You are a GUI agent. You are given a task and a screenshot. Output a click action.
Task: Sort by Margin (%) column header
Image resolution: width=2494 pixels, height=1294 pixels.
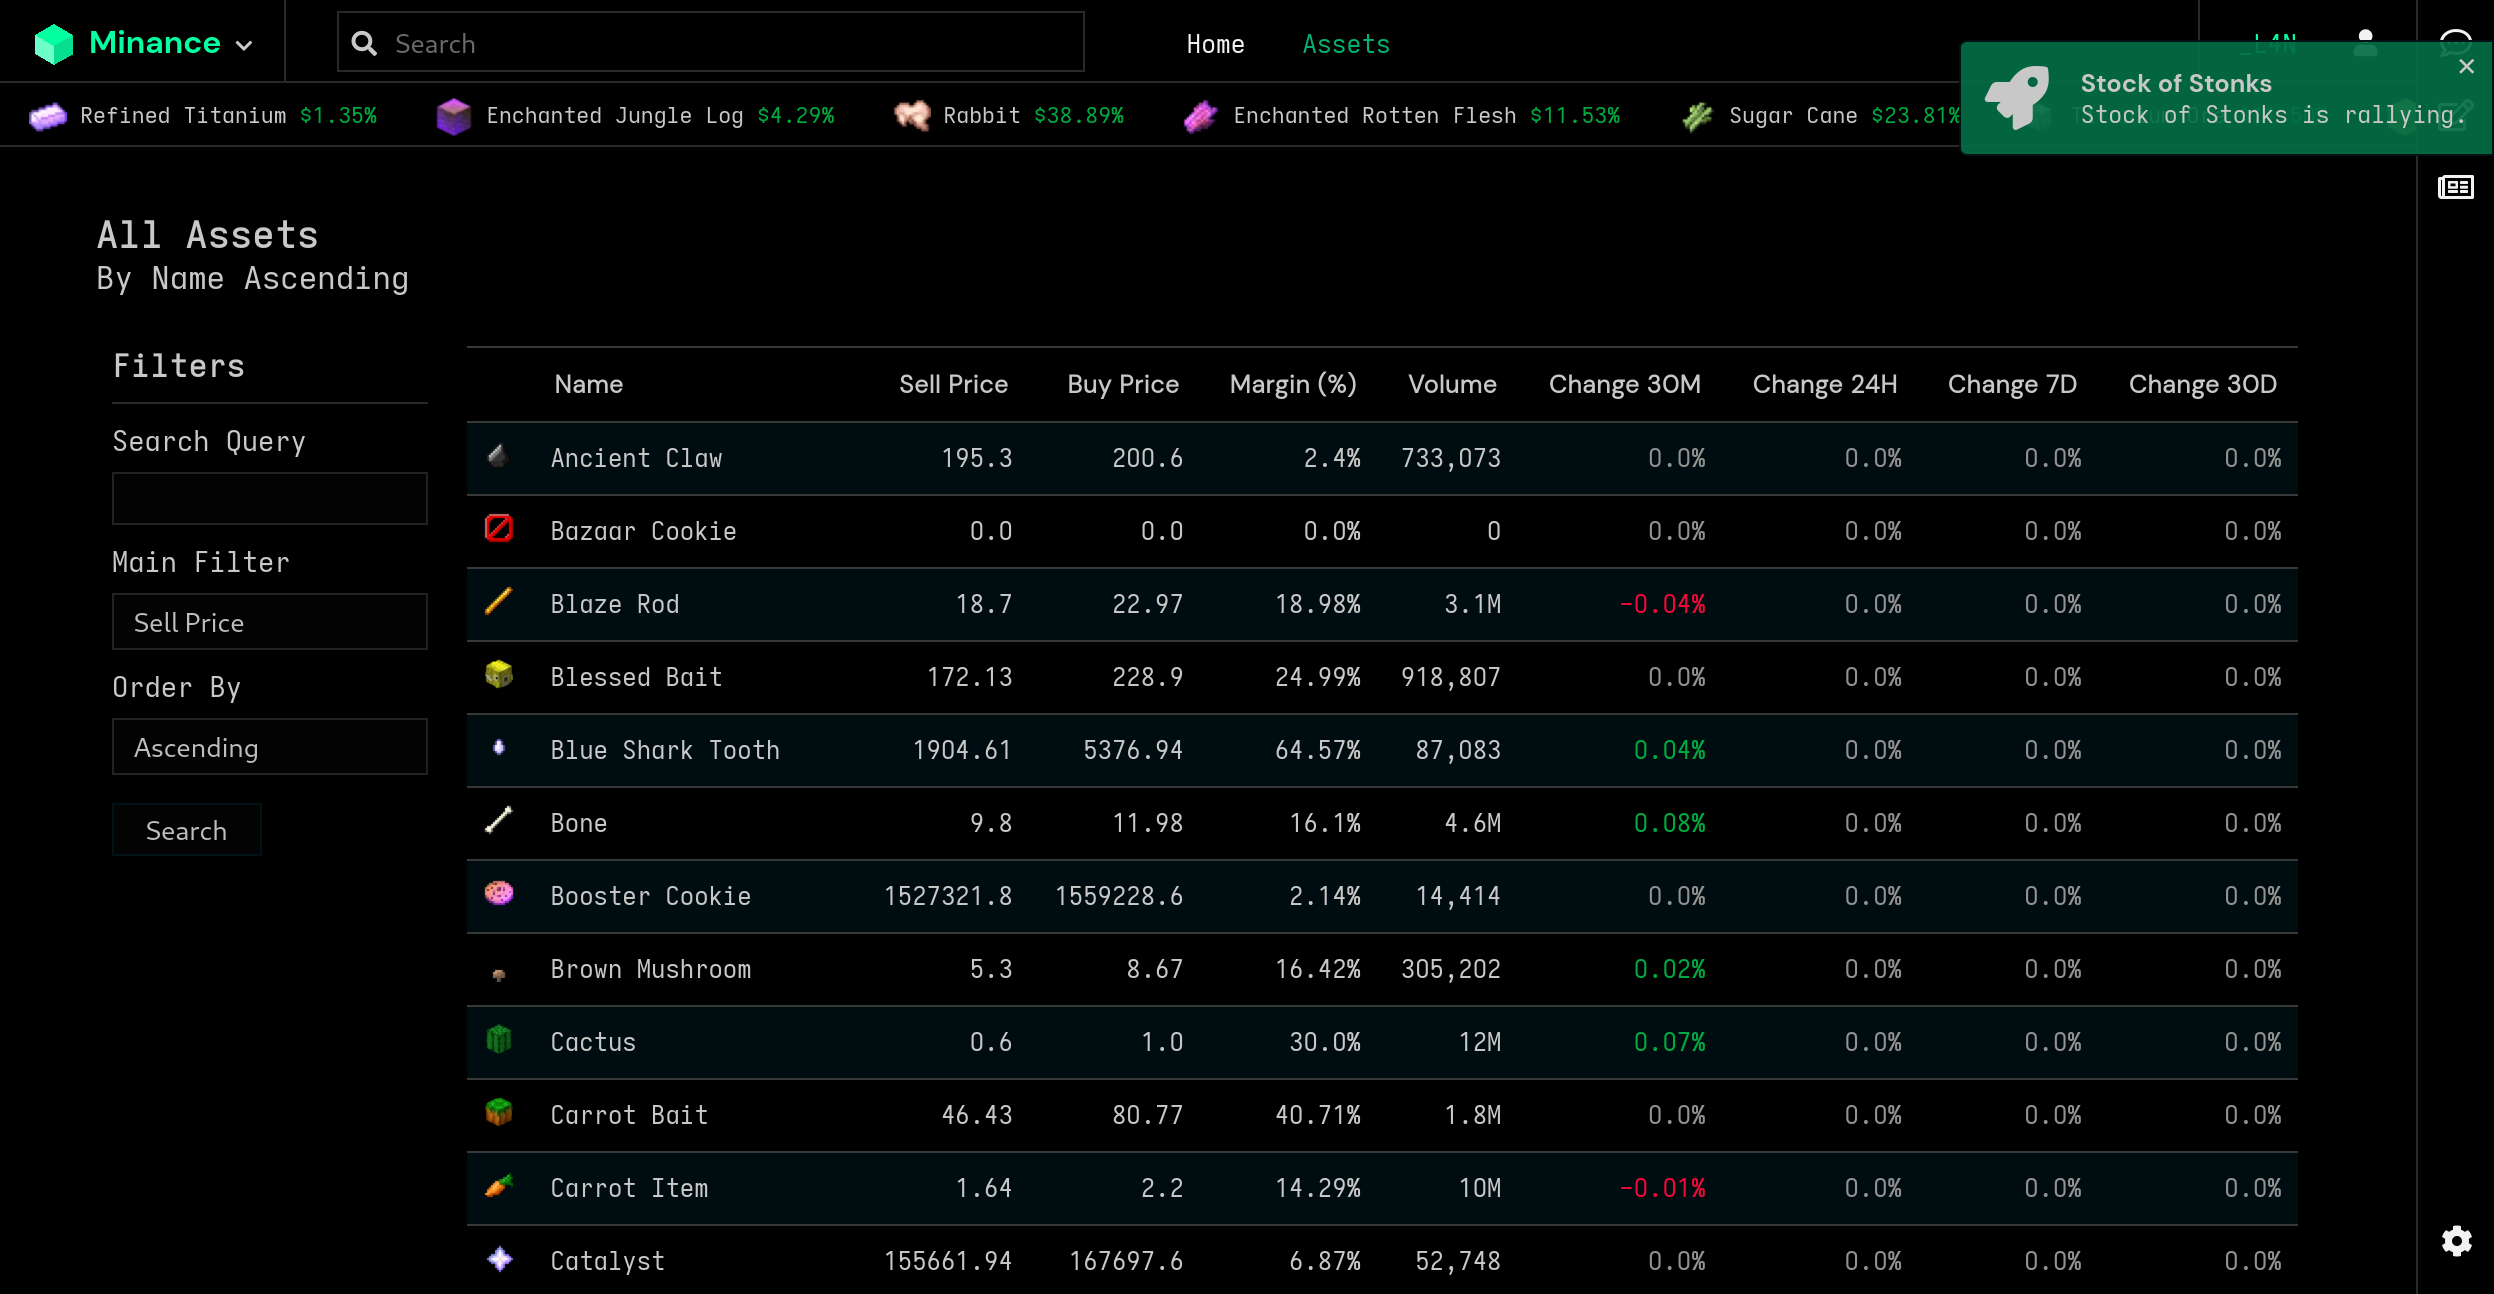pyautogui.click(x=1292, y=384)
